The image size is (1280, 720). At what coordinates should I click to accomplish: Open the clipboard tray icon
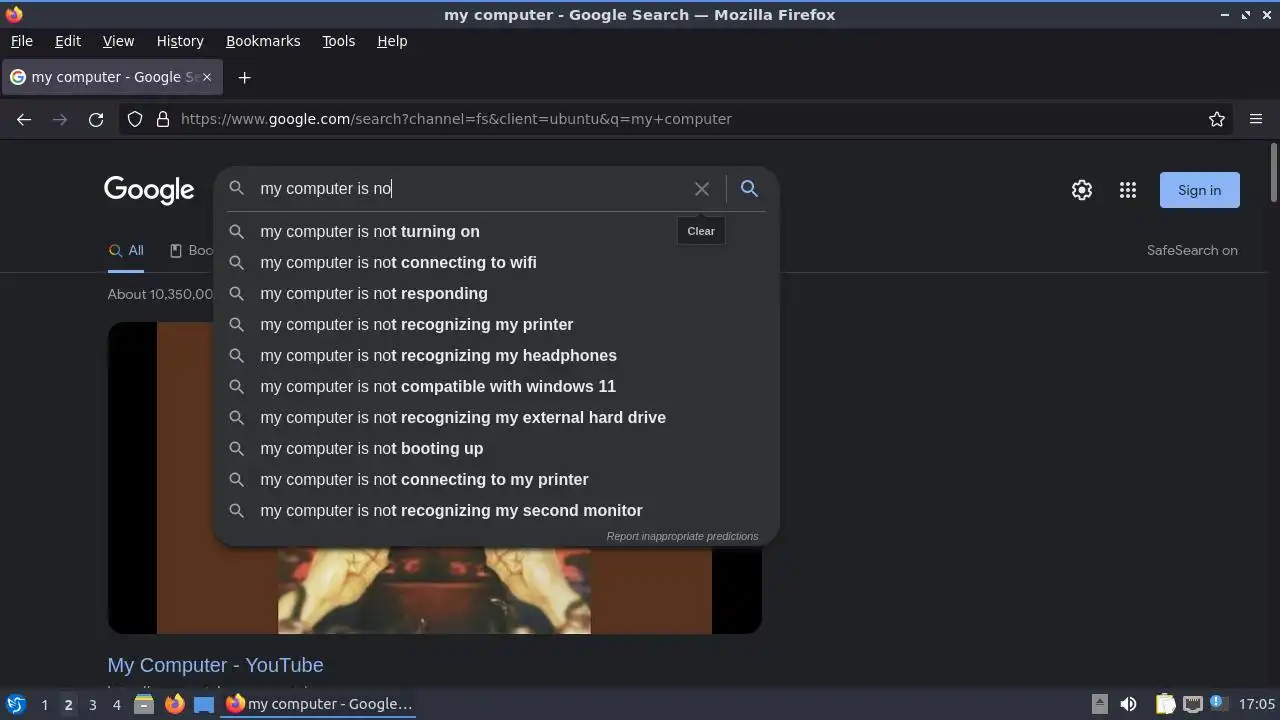1165,704
